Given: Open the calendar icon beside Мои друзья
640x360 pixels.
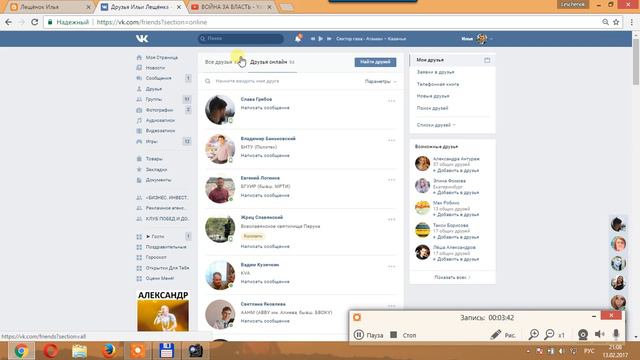Looking at the screenshot, I should point(487,60).
